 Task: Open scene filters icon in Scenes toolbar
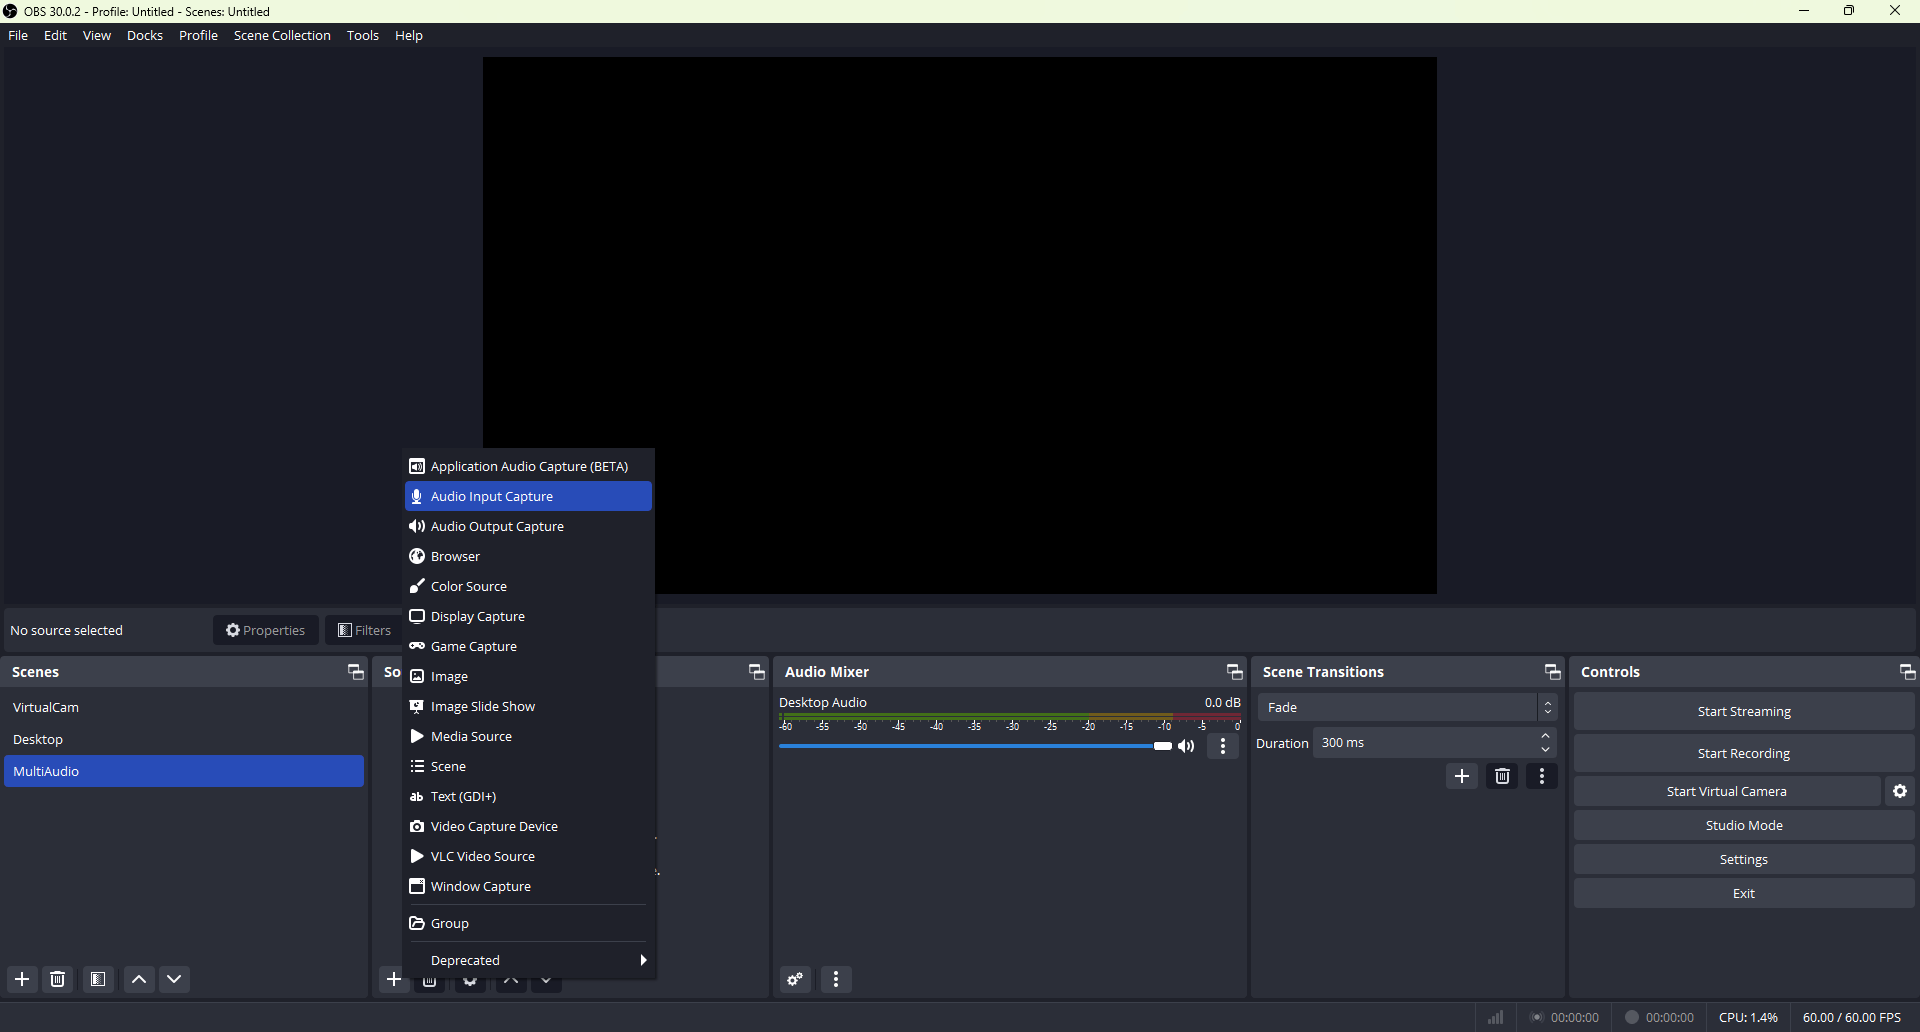[98, 979]
